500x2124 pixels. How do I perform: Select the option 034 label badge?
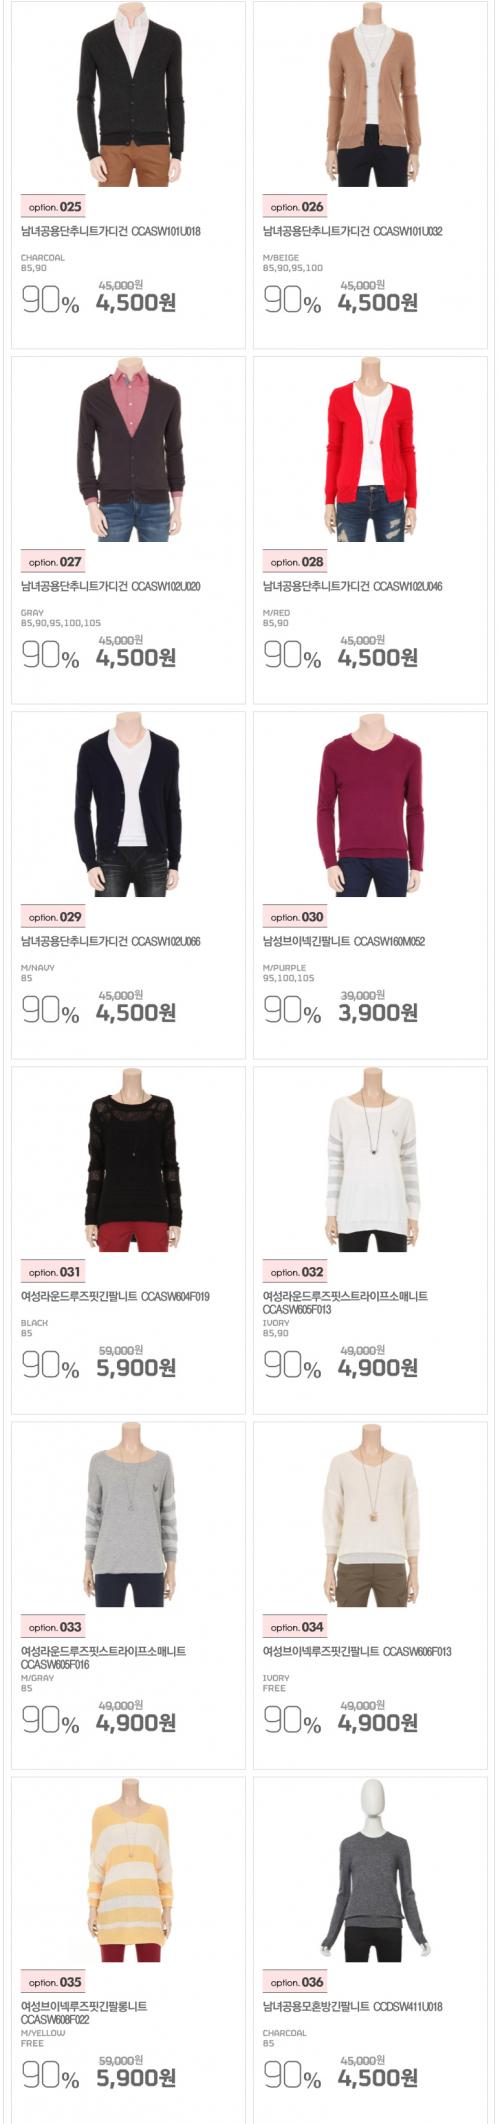[296, 1627]
